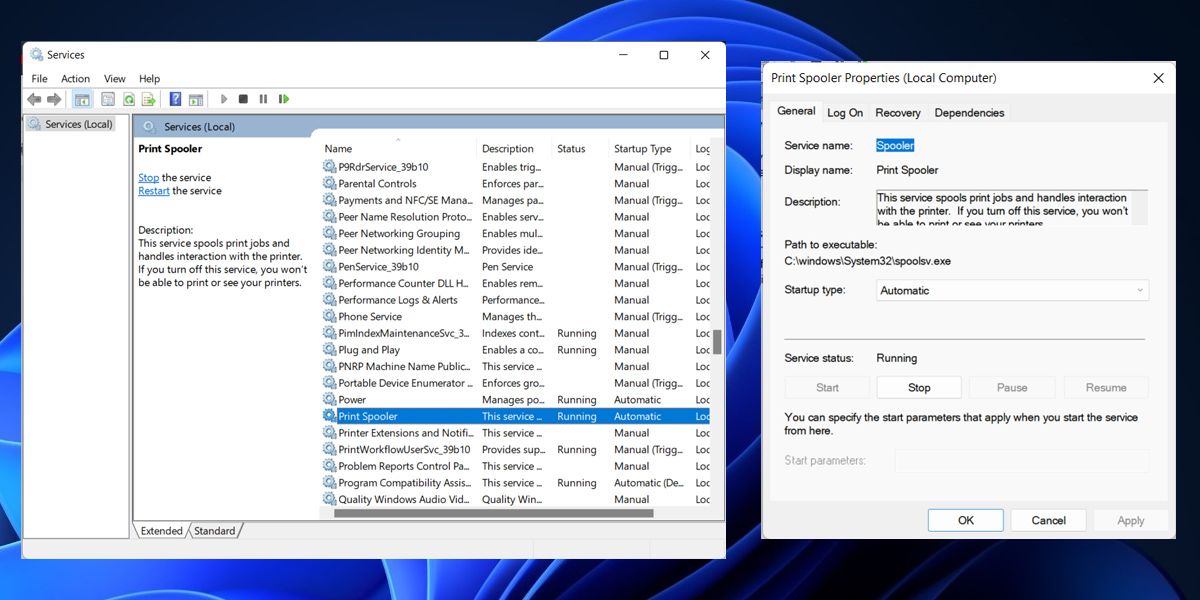Click the blue Help toolbar icon
1200x600 pixels.
coord(175,99)
